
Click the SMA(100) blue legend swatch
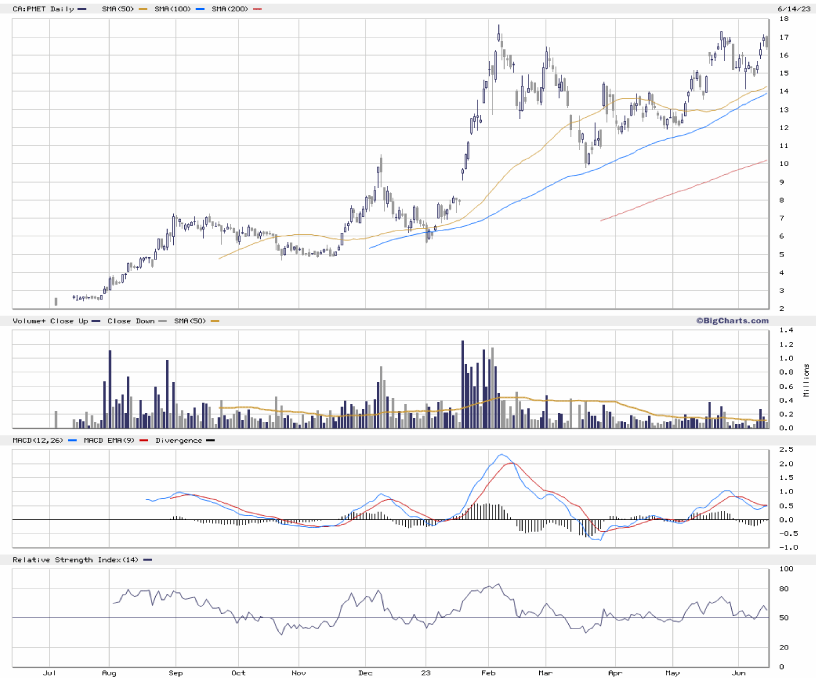[200, 8]
